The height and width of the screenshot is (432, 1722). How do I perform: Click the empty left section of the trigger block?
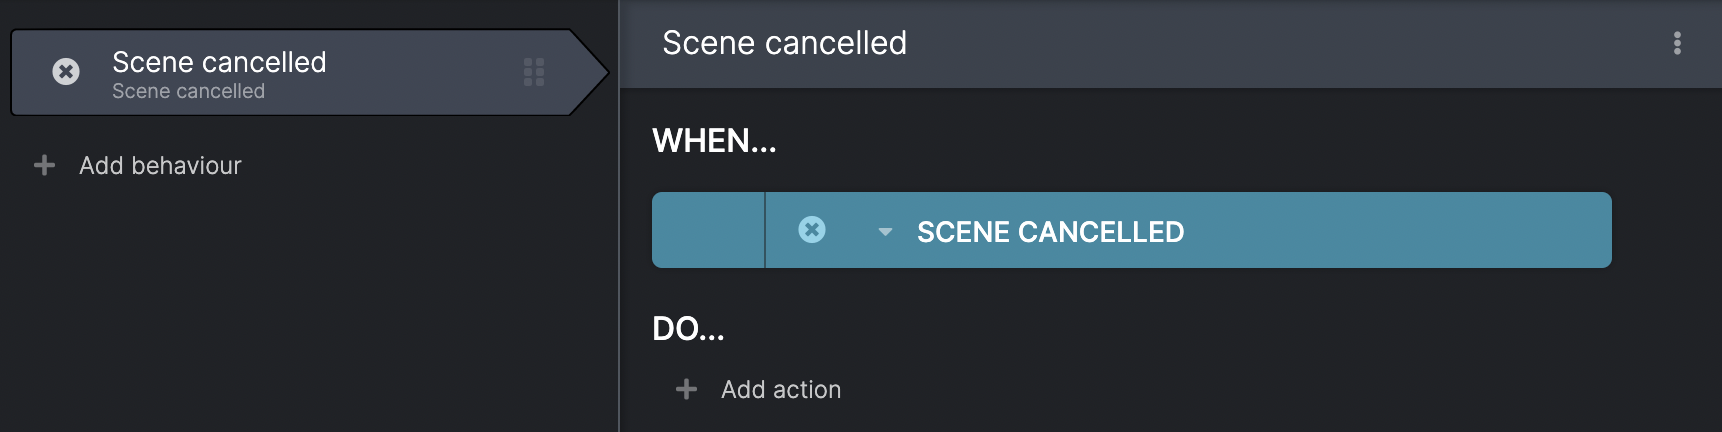(708, 230)
